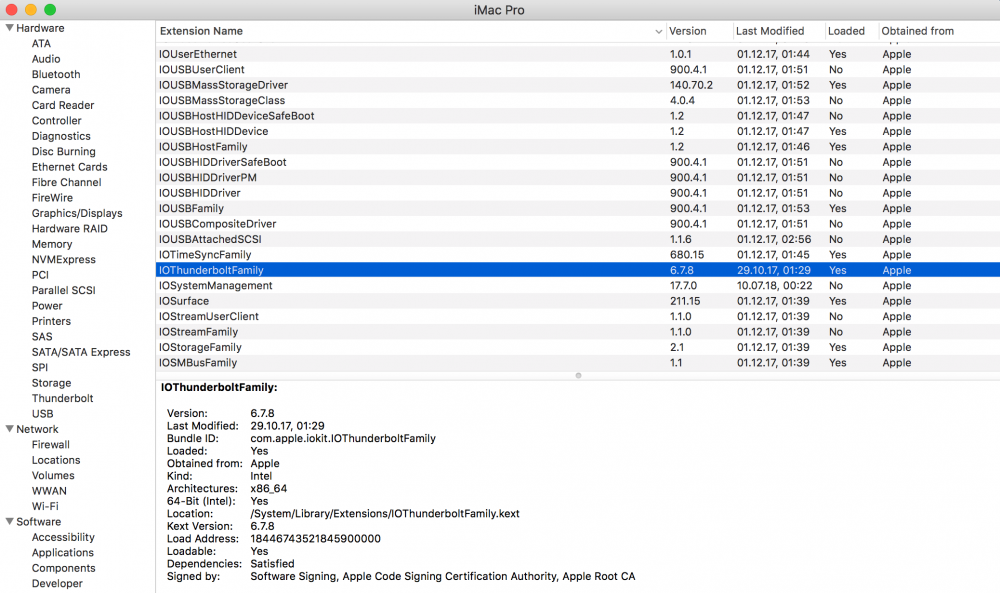Collapse the Network section triangle

coord(10,429)
